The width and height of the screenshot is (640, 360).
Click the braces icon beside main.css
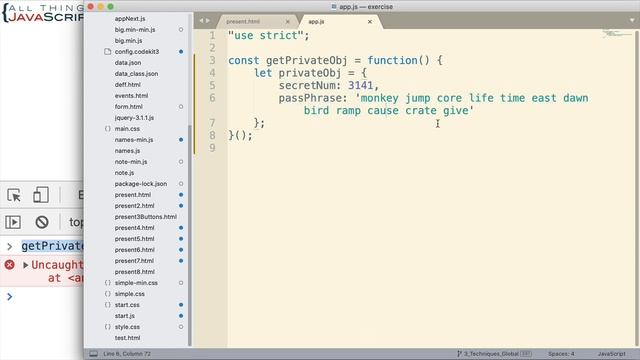point(107,129)
